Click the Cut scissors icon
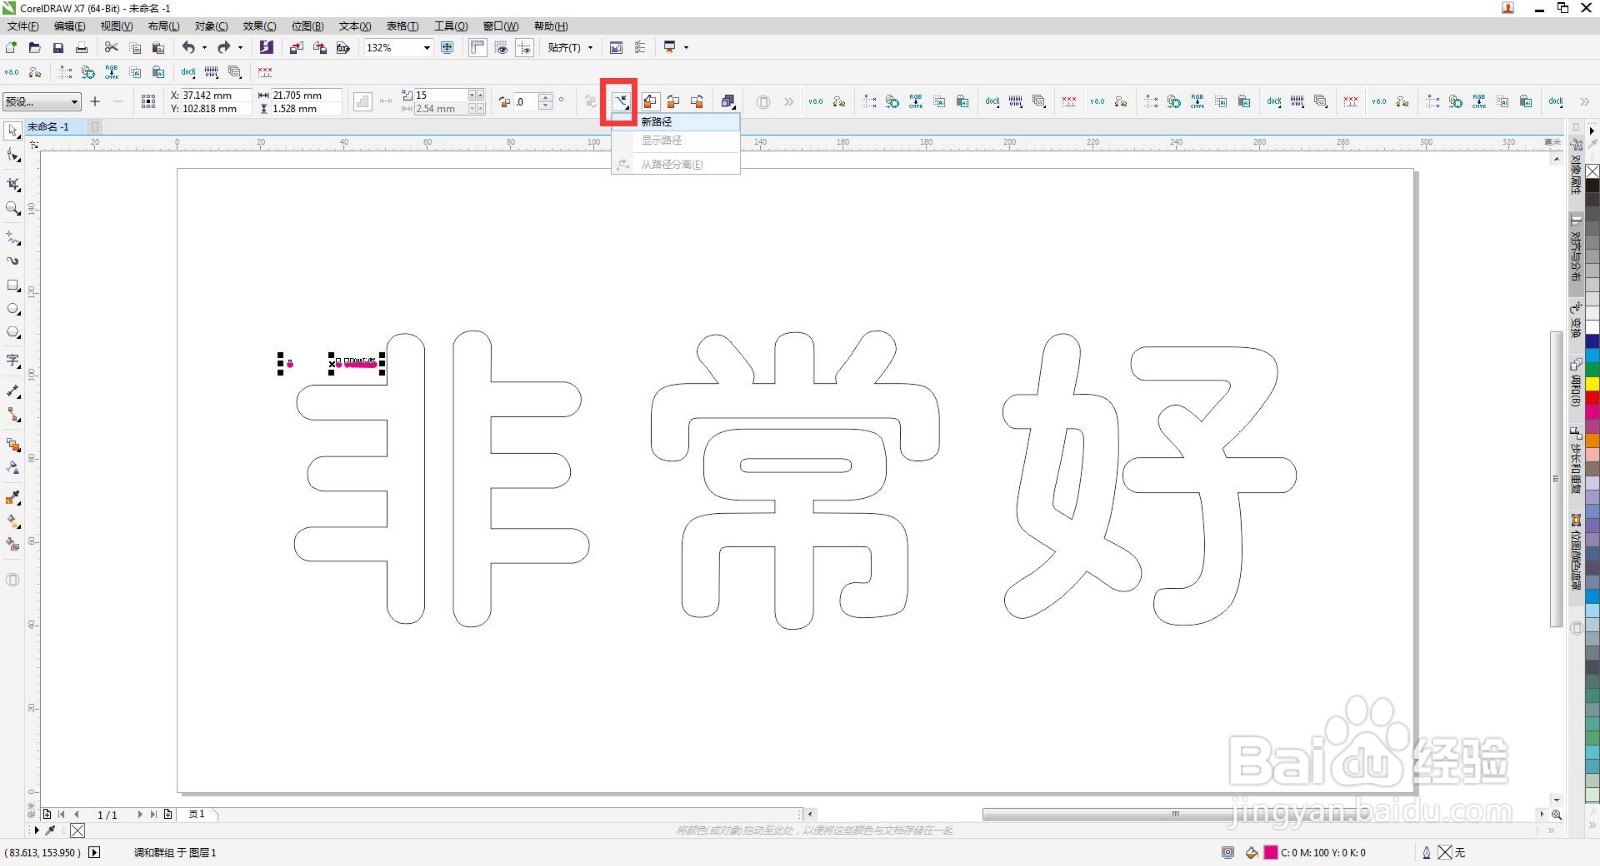Screen dimensions: 1600x866 click(111, 47)
